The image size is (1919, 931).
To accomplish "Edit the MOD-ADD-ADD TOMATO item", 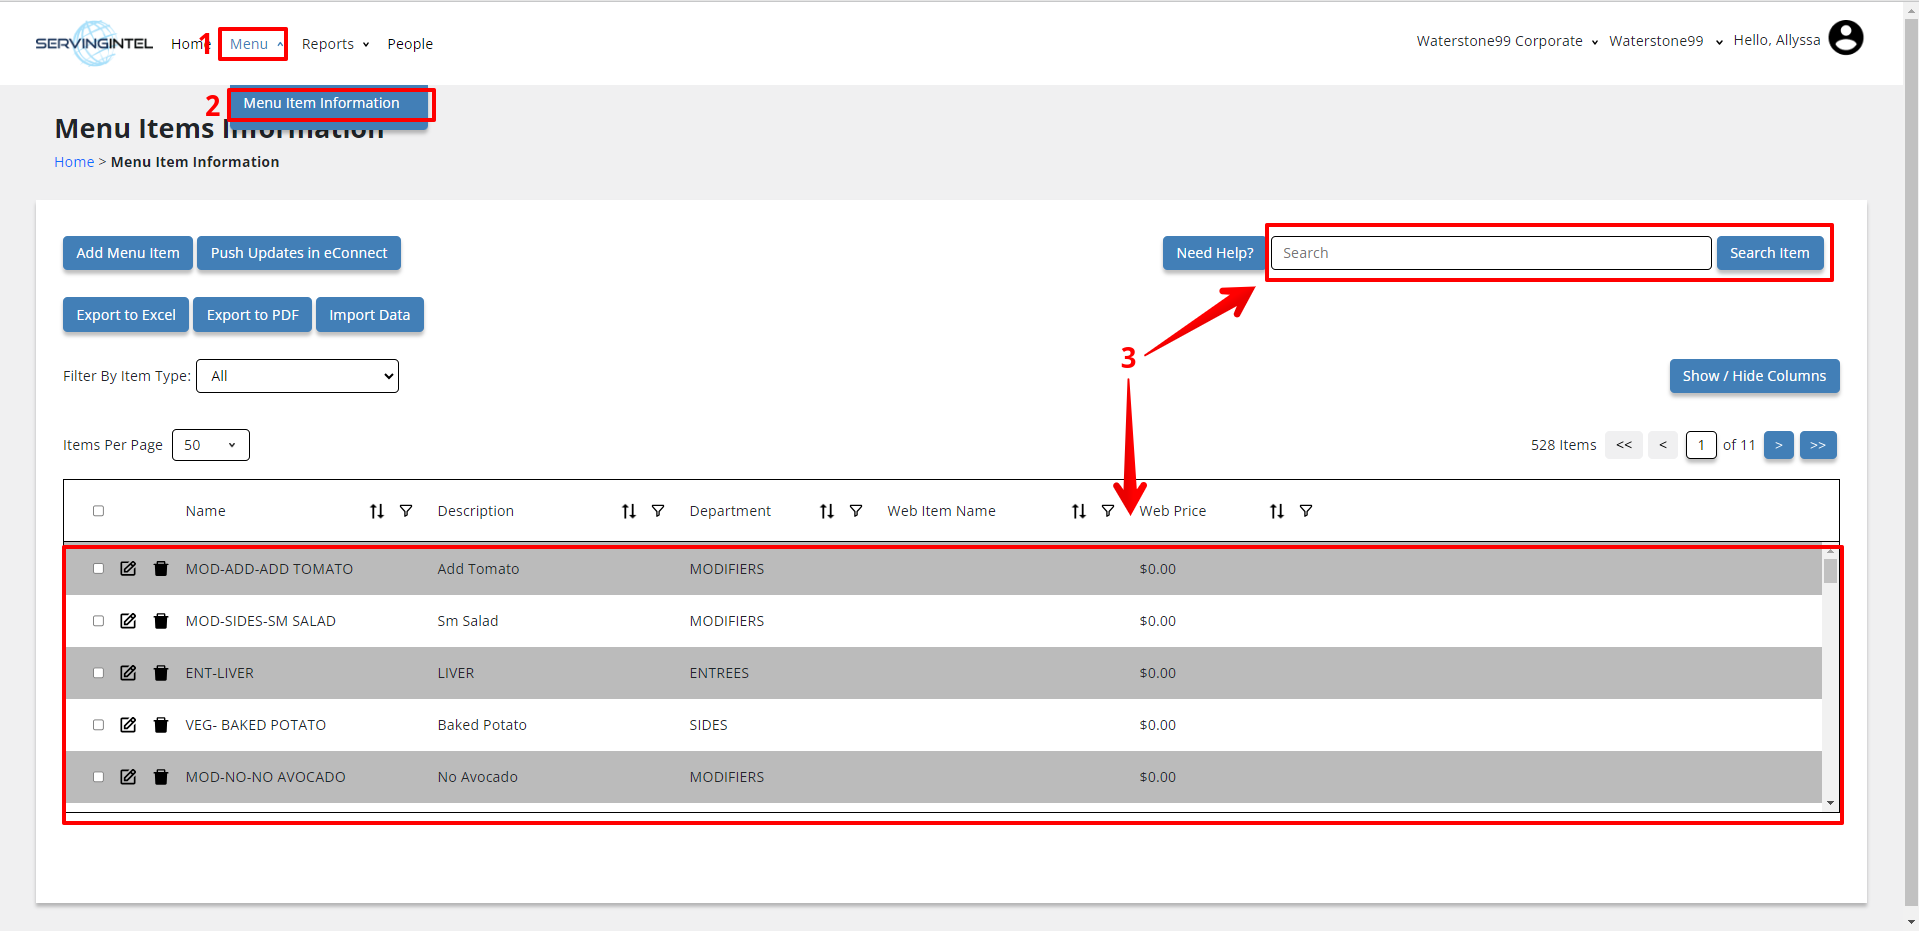I will tap(128, 569).
